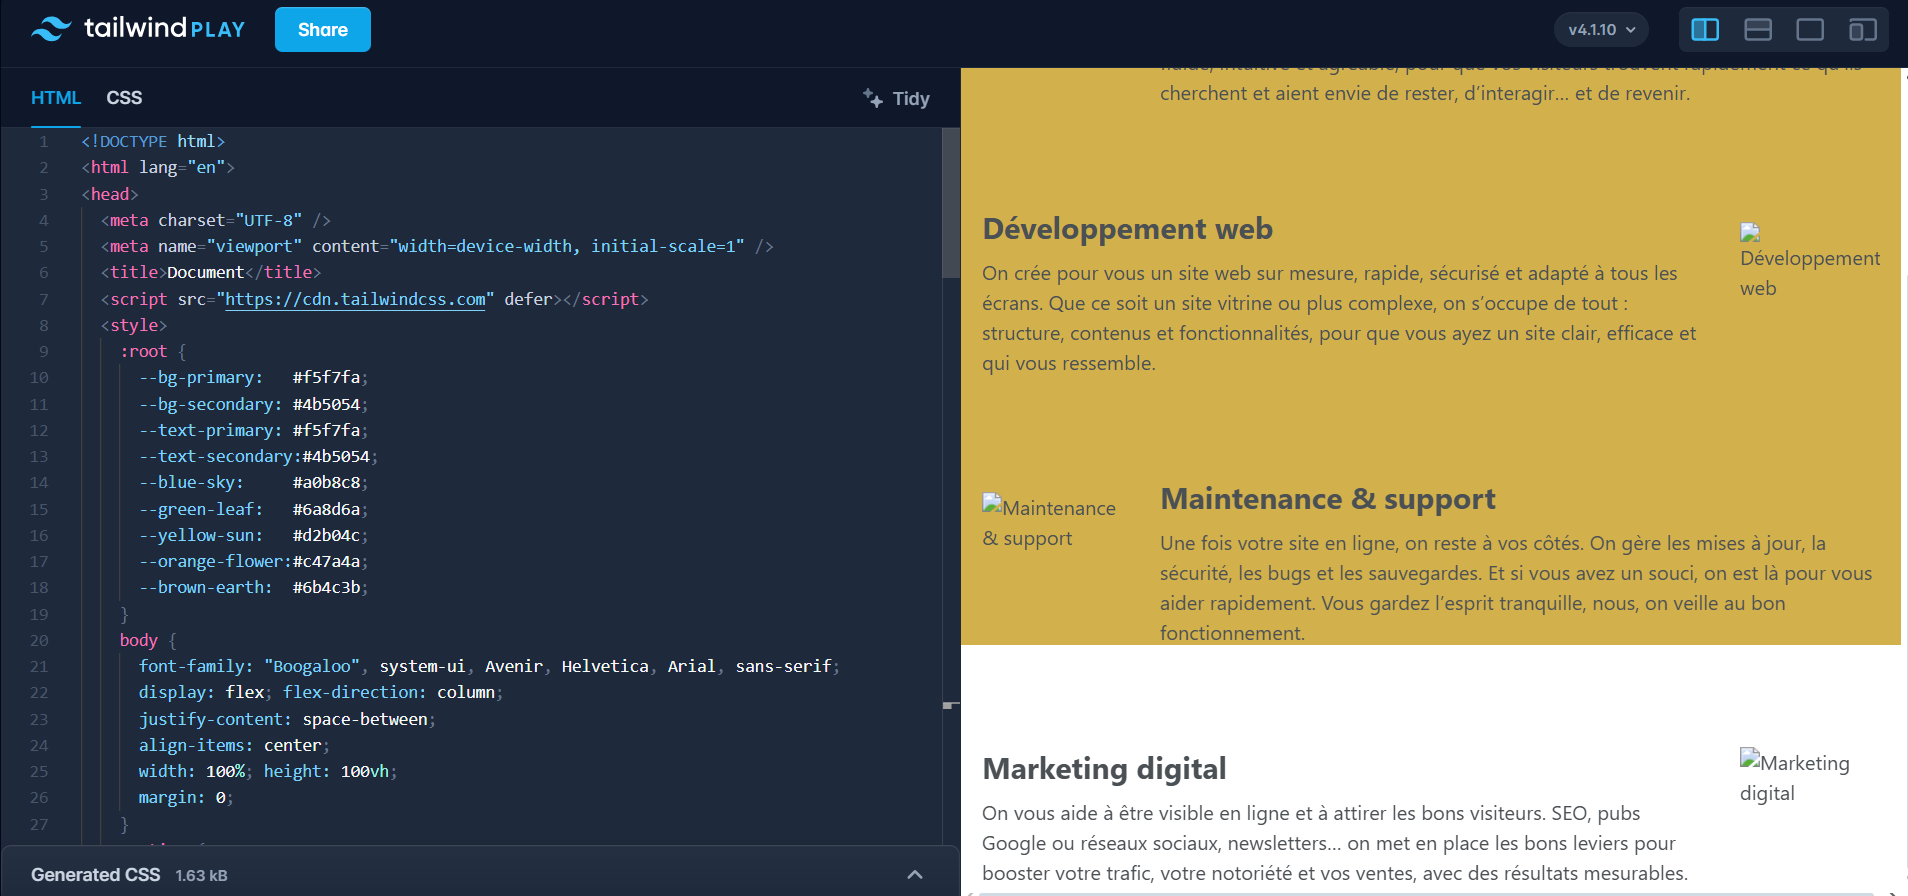Expand the Generated CSS panel chevron

click(x=914, y=875)
